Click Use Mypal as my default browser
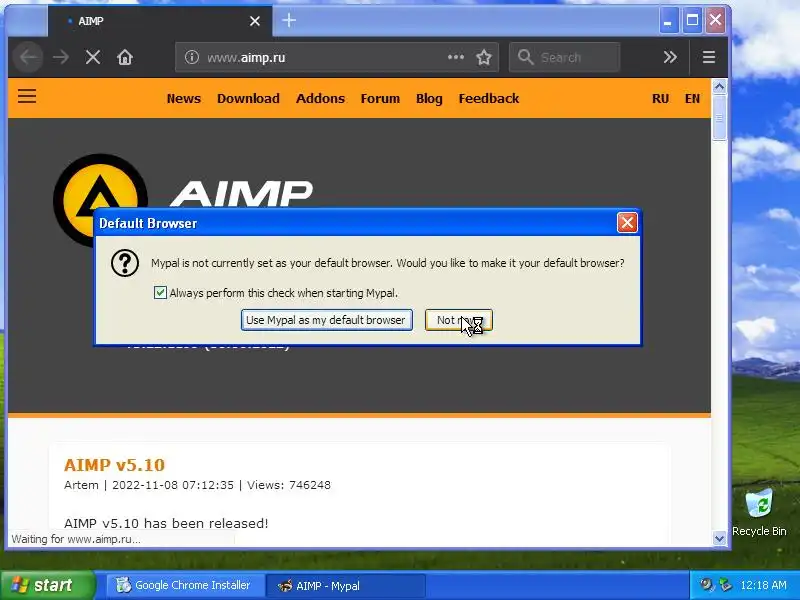The height and width of the screenshot is (600, 800). 327,320
